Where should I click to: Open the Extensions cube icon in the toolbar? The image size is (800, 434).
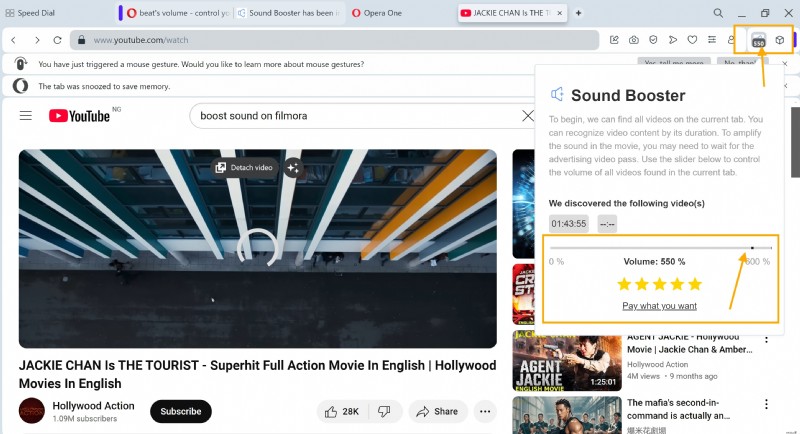click(780, 40)
